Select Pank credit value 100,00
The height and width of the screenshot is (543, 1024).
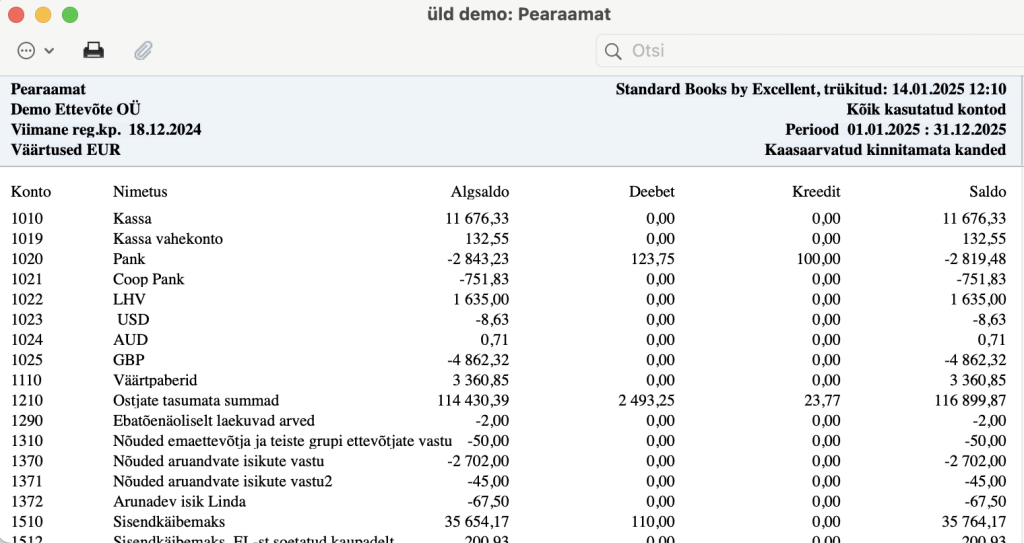[x=818, y=259]
